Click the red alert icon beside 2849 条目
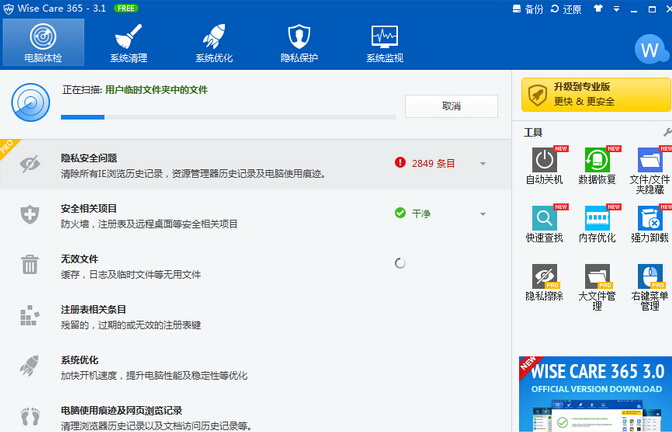The image size is (672, 432). point(400,162)
